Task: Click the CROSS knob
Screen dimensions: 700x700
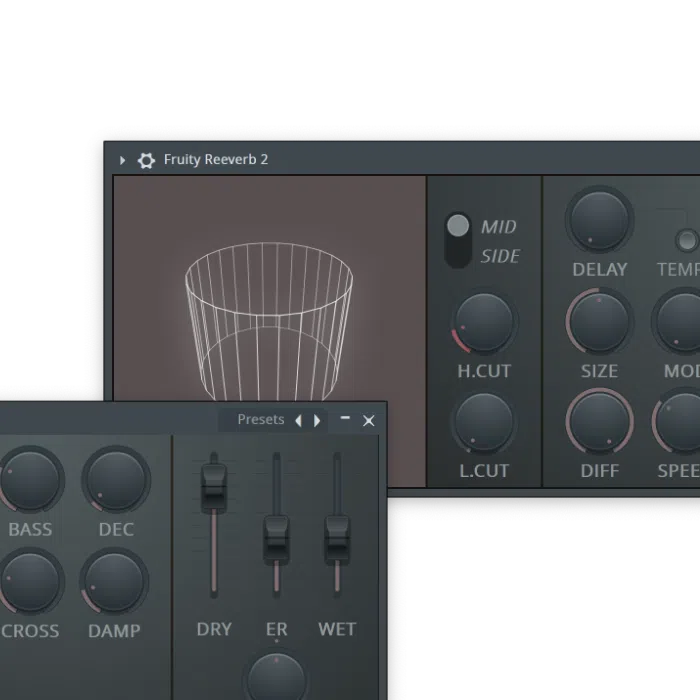Action: point(30,582)
